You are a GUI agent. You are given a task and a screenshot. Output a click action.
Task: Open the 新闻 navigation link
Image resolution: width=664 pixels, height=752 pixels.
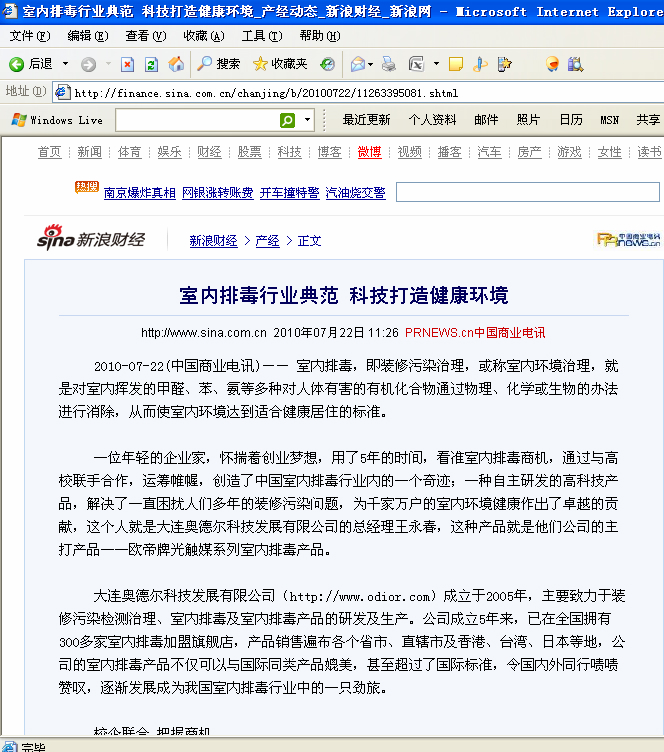point(90,152)
